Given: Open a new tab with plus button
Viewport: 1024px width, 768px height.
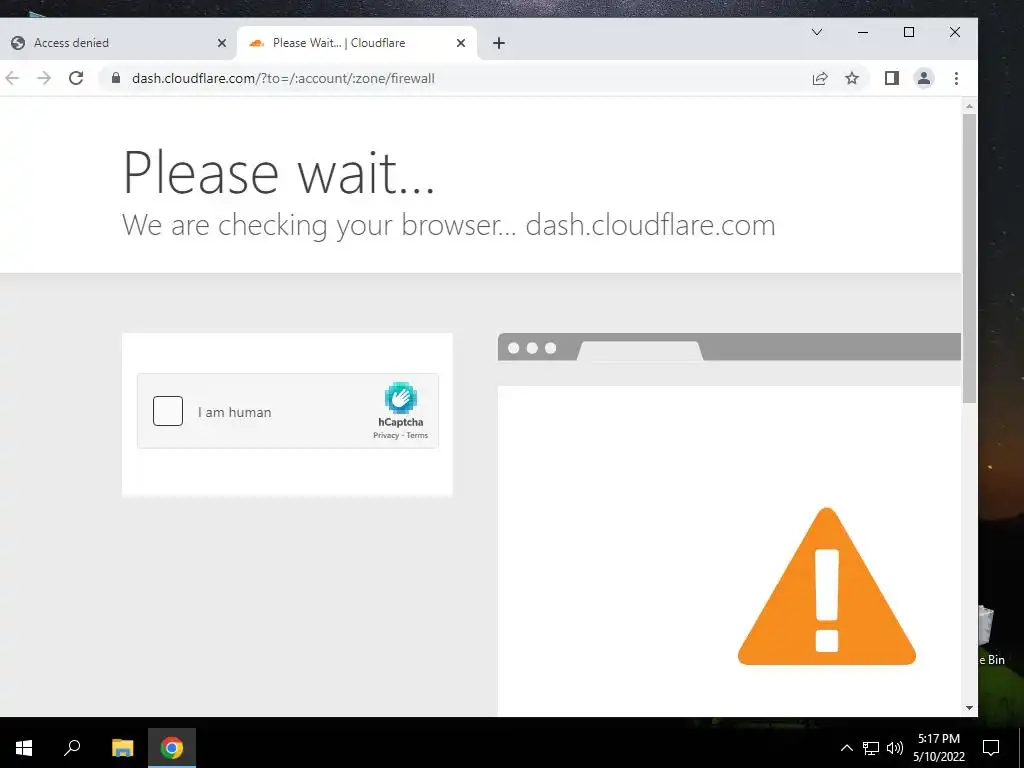Looking at the screenshot, I should click(499, 43).
